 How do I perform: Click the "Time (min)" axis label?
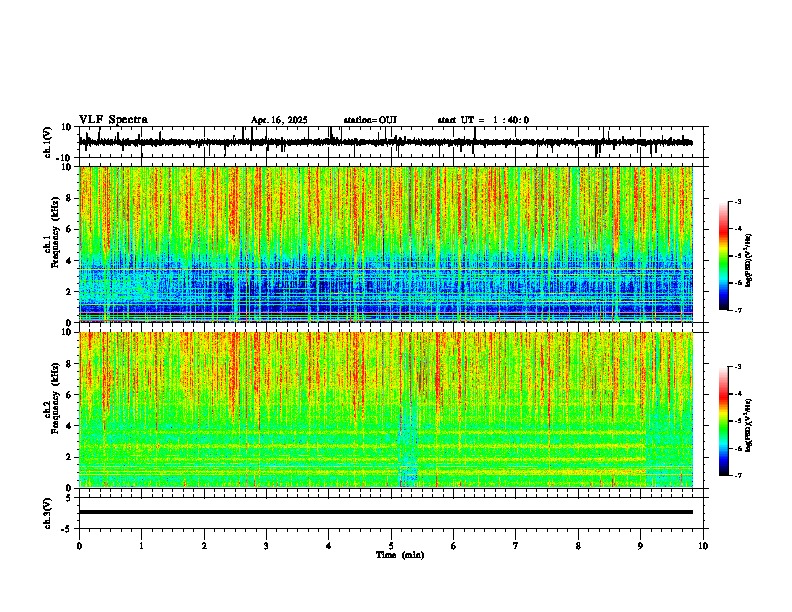(400, 555)
